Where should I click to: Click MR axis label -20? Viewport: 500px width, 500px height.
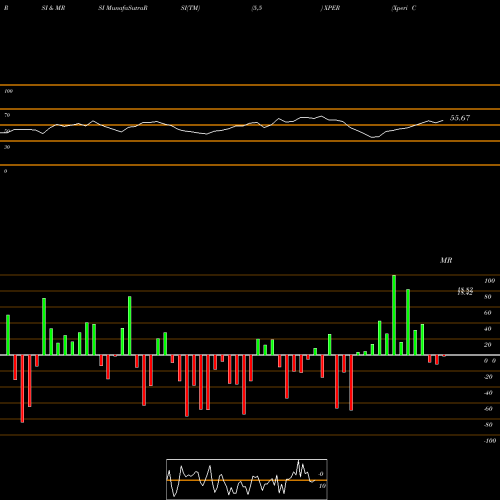coord(488,377)
